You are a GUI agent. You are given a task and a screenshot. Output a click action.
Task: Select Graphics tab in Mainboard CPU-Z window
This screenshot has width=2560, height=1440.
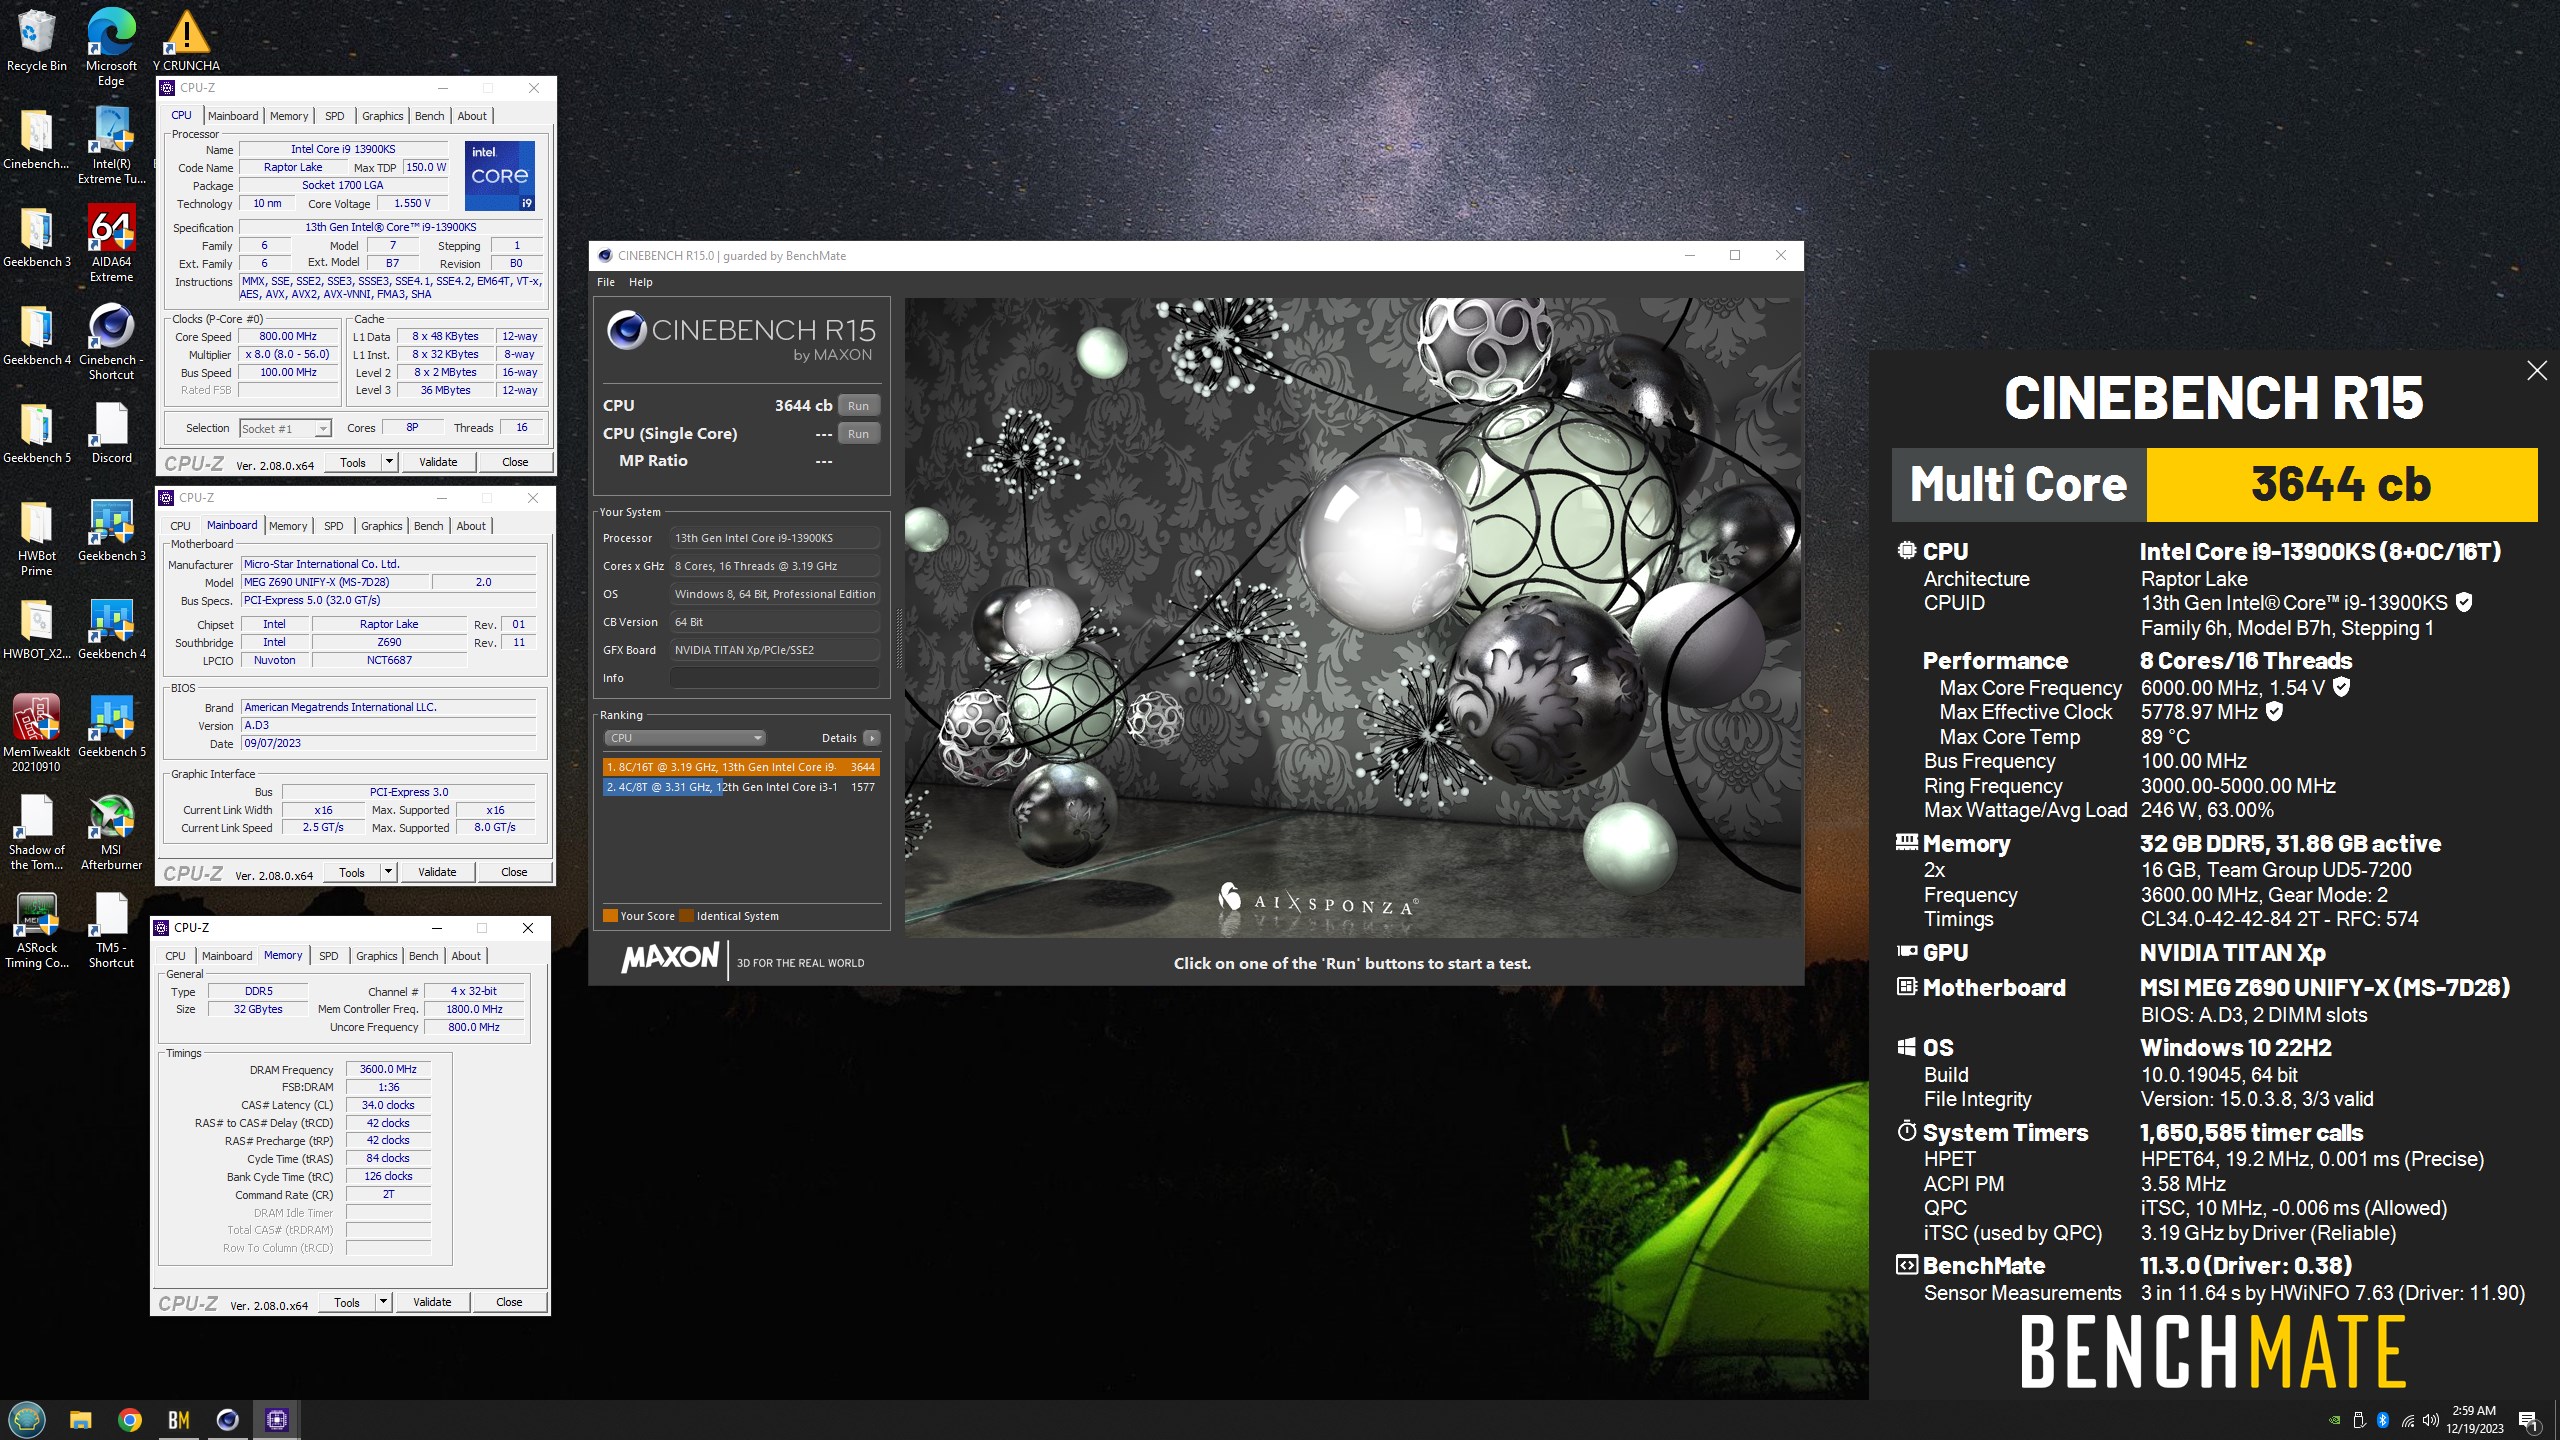tap(381, 526)
